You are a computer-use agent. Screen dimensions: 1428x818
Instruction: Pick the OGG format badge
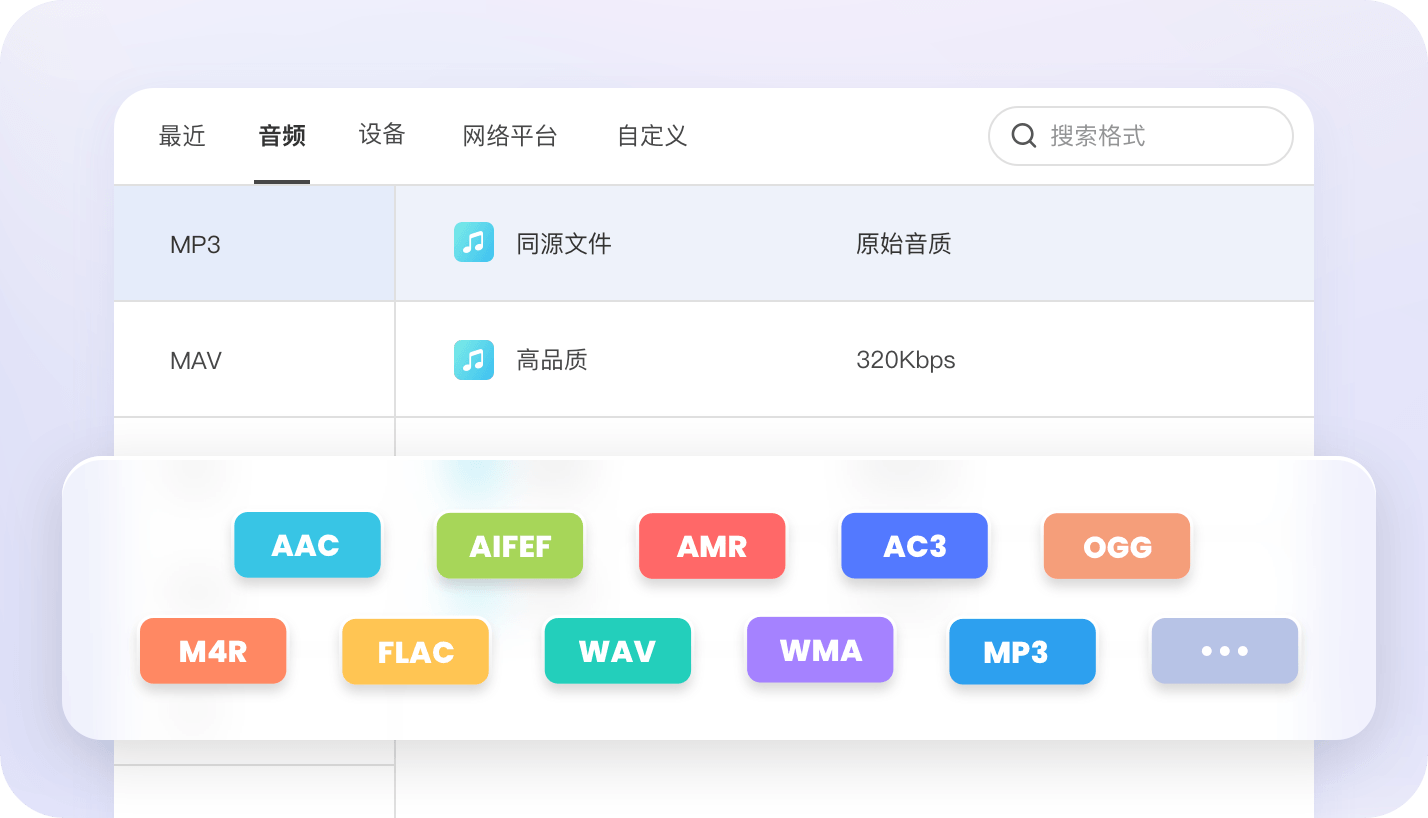[1117, 546]
